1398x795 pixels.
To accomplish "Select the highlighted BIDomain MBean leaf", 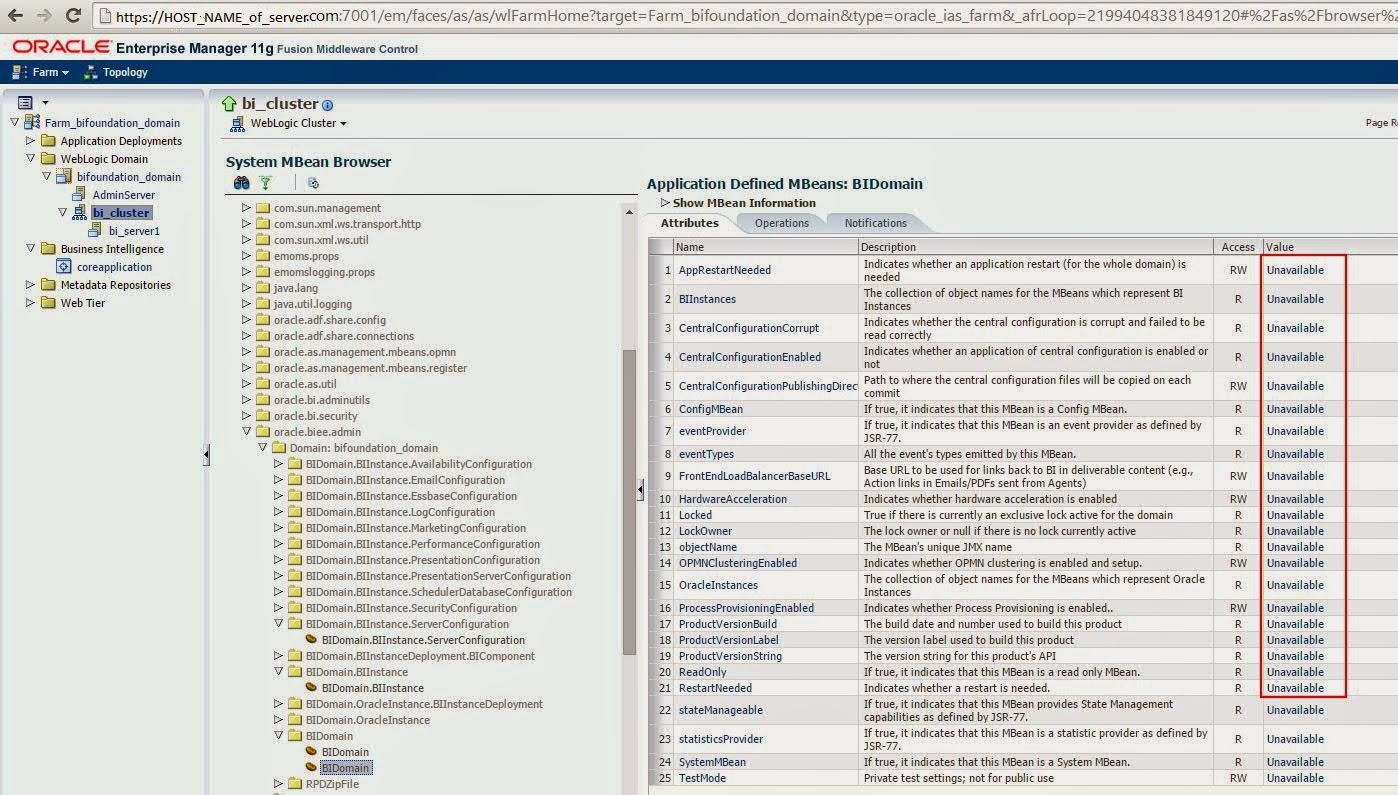I will [x=346, y=768].
